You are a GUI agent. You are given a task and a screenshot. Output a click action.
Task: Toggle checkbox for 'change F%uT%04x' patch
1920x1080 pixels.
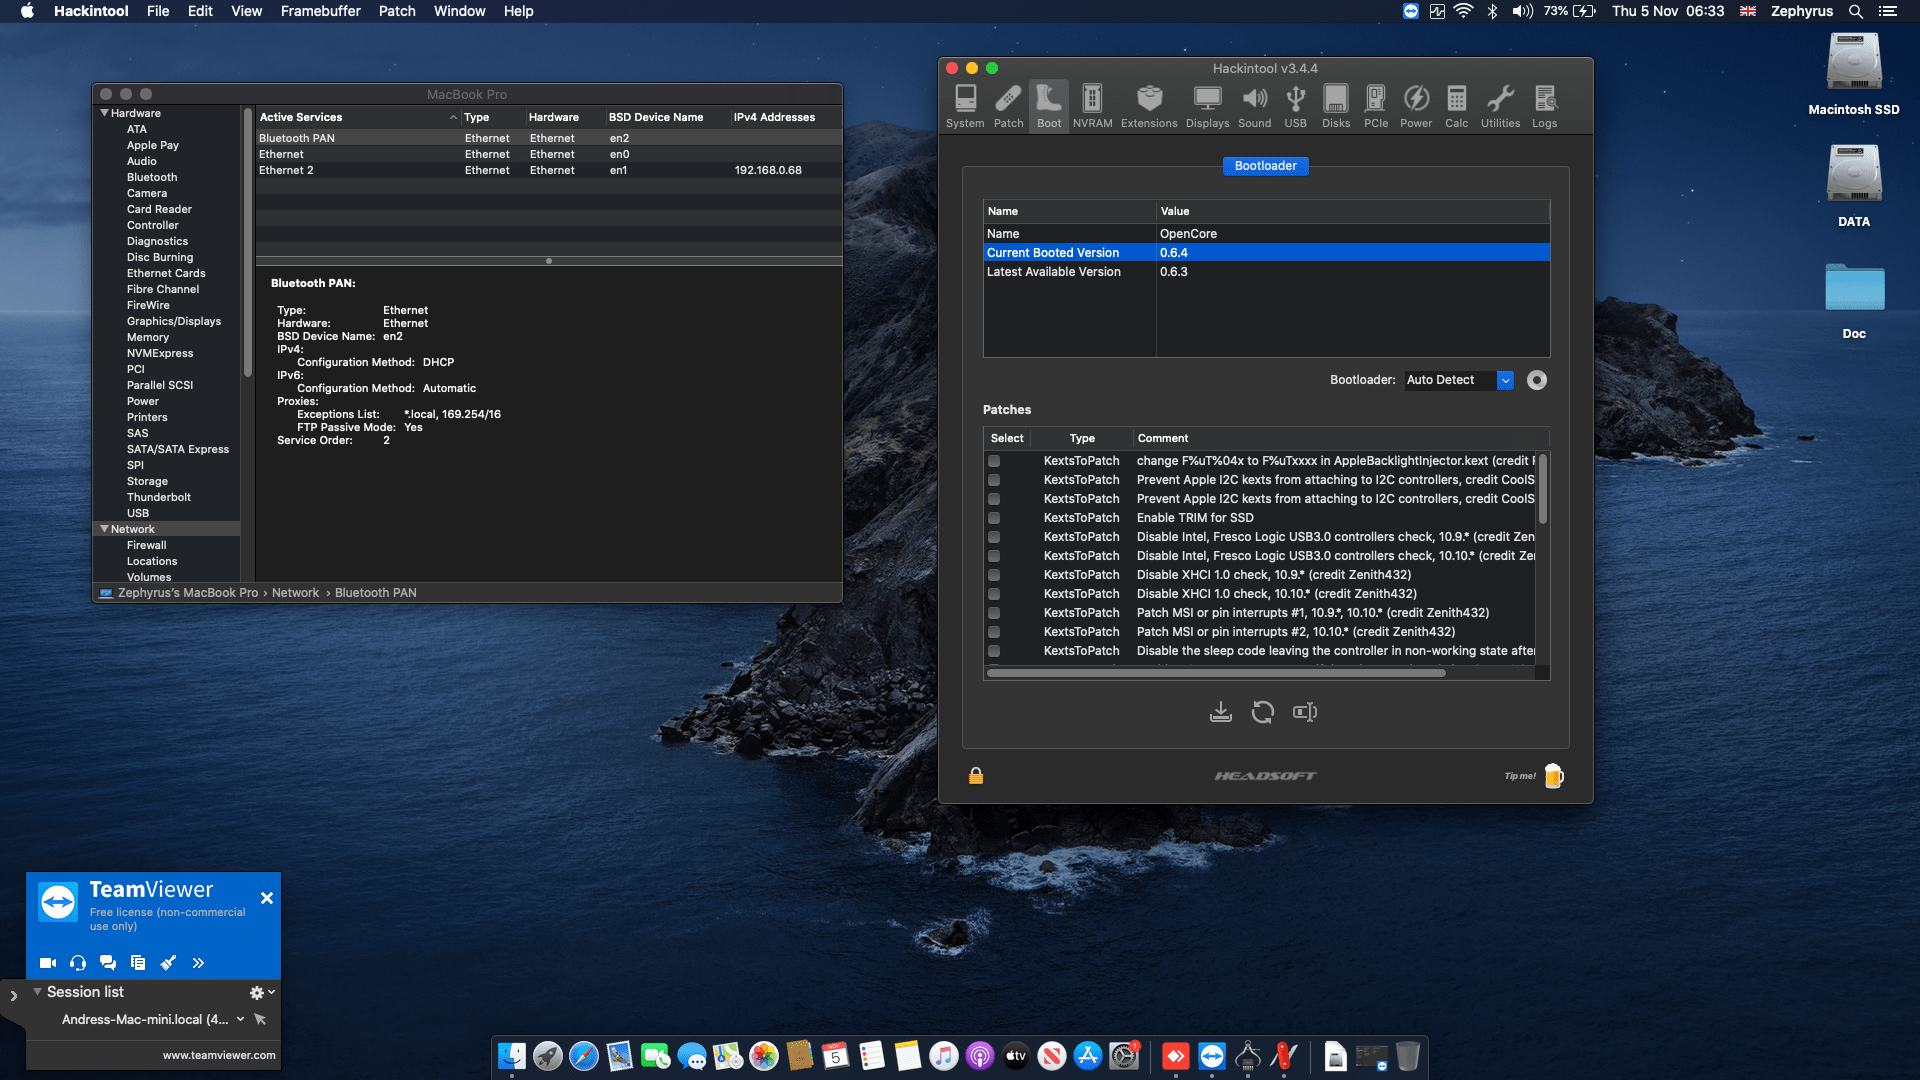click(994, 461)
